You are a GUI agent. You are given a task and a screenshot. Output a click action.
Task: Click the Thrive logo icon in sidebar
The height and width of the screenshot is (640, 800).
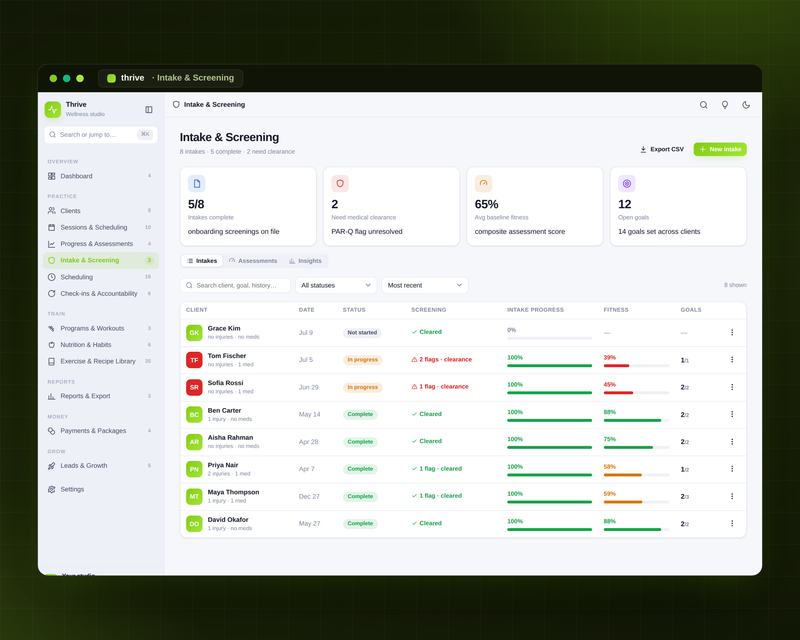53,109
